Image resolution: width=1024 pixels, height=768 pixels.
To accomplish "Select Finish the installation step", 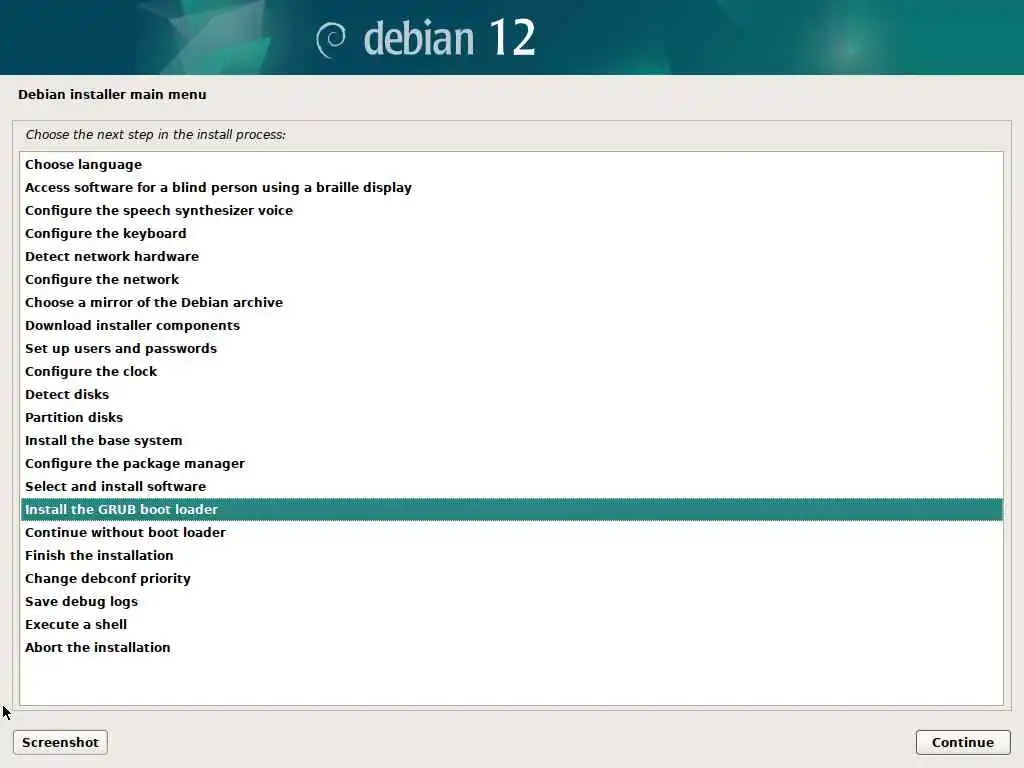I will point(511,555).
